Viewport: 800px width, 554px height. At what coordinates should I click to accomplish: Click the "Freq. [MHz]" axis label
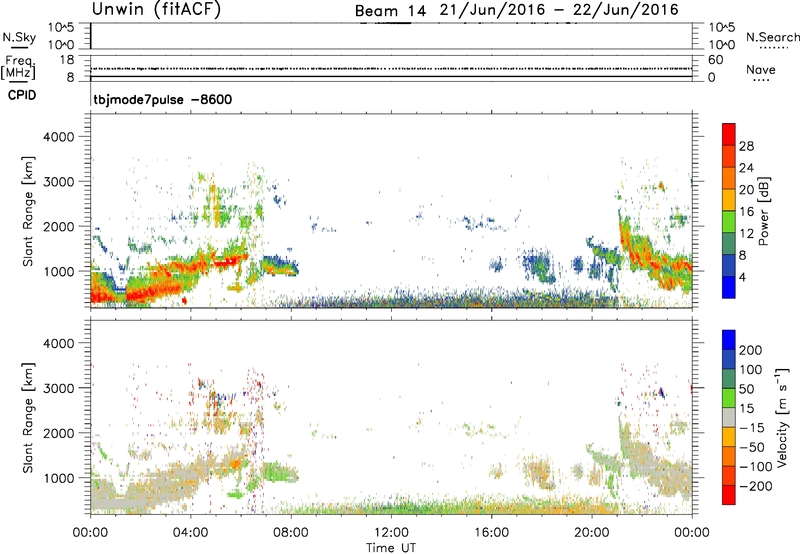coord(18,67)
